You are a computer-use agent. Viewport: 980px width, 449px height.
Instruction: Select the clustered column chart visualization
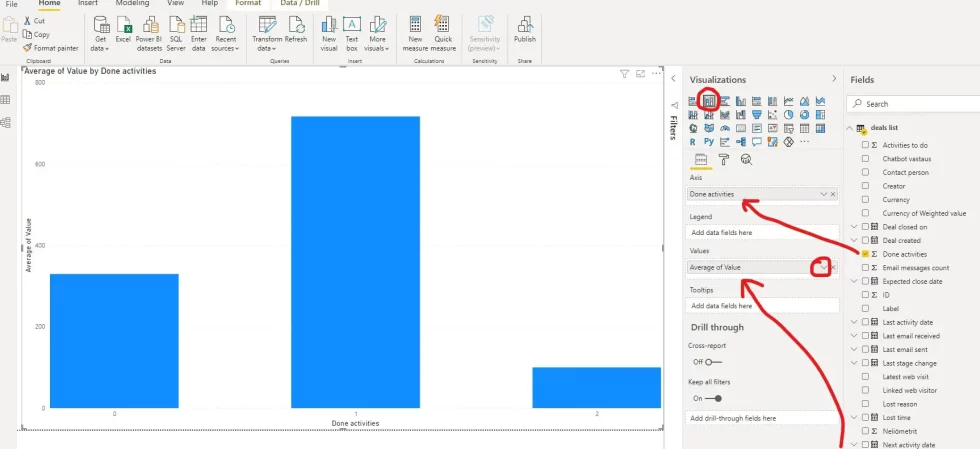tap(741, 101)
